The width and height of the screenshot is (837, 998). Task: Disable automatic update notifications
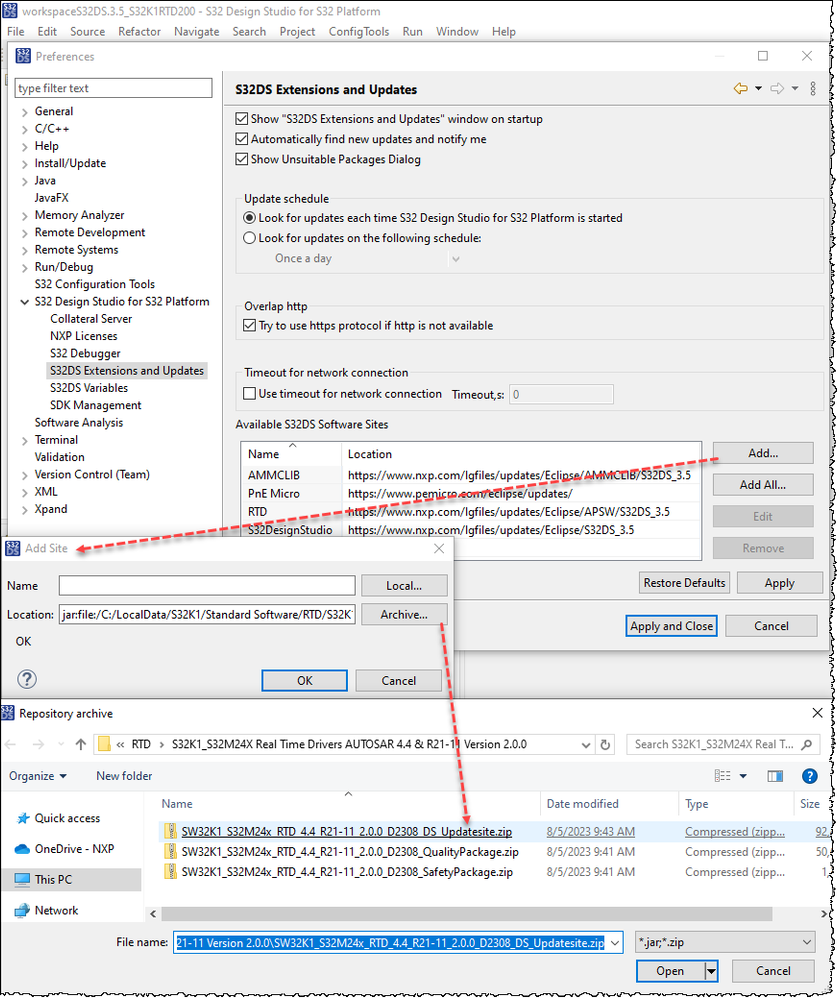242,141
